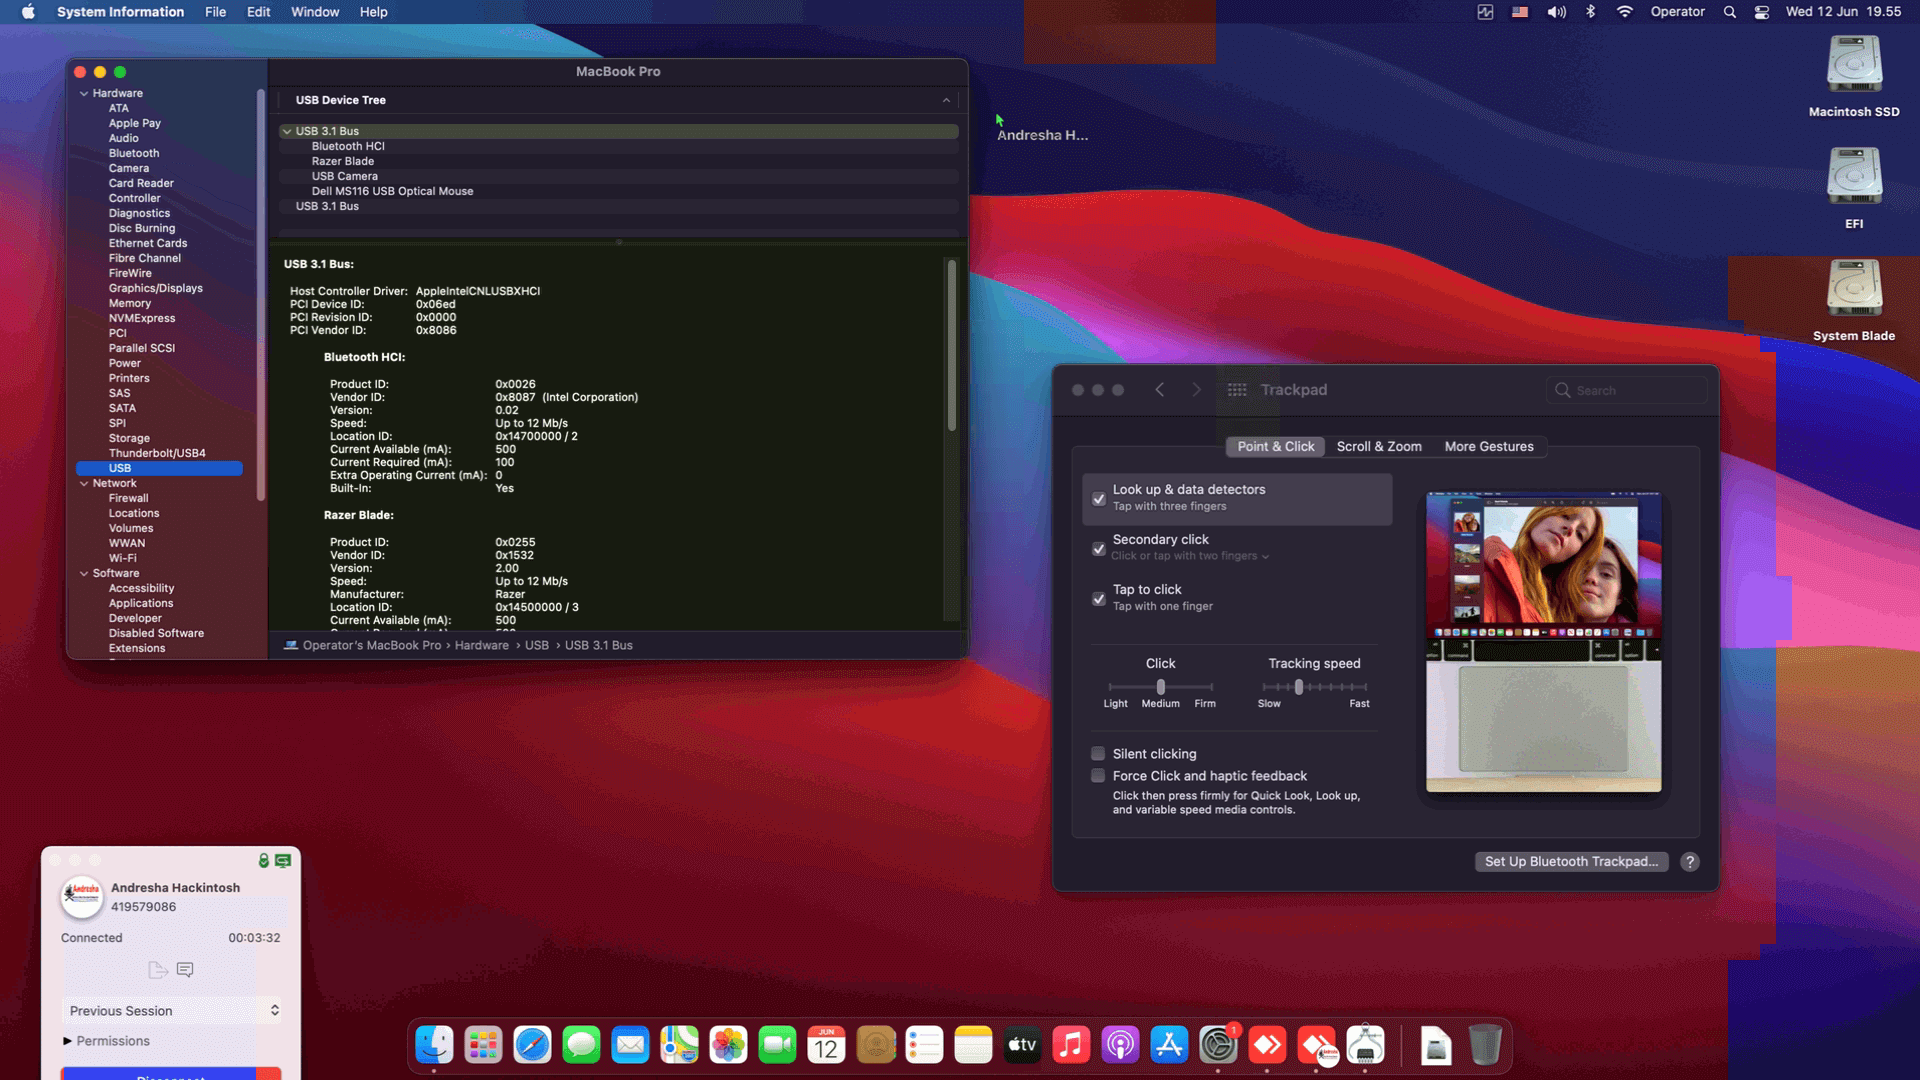Screen dimensions: 1920x1080
Task: Click the Trackpad help question button
Action: 1690,862
